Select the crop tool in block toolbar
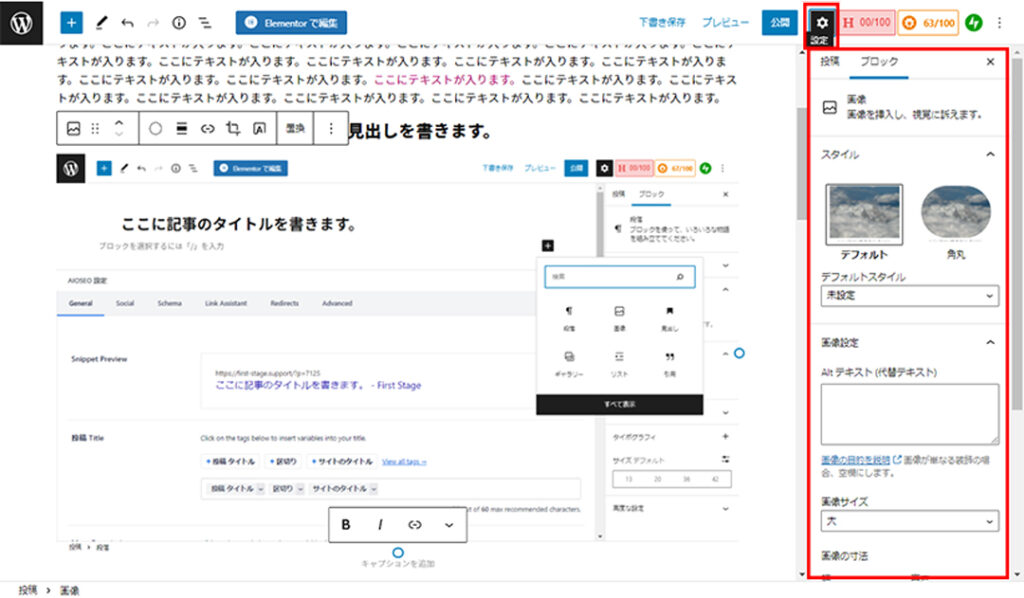1024x598 pixels. pyautogui.click(x=233, y=129)
